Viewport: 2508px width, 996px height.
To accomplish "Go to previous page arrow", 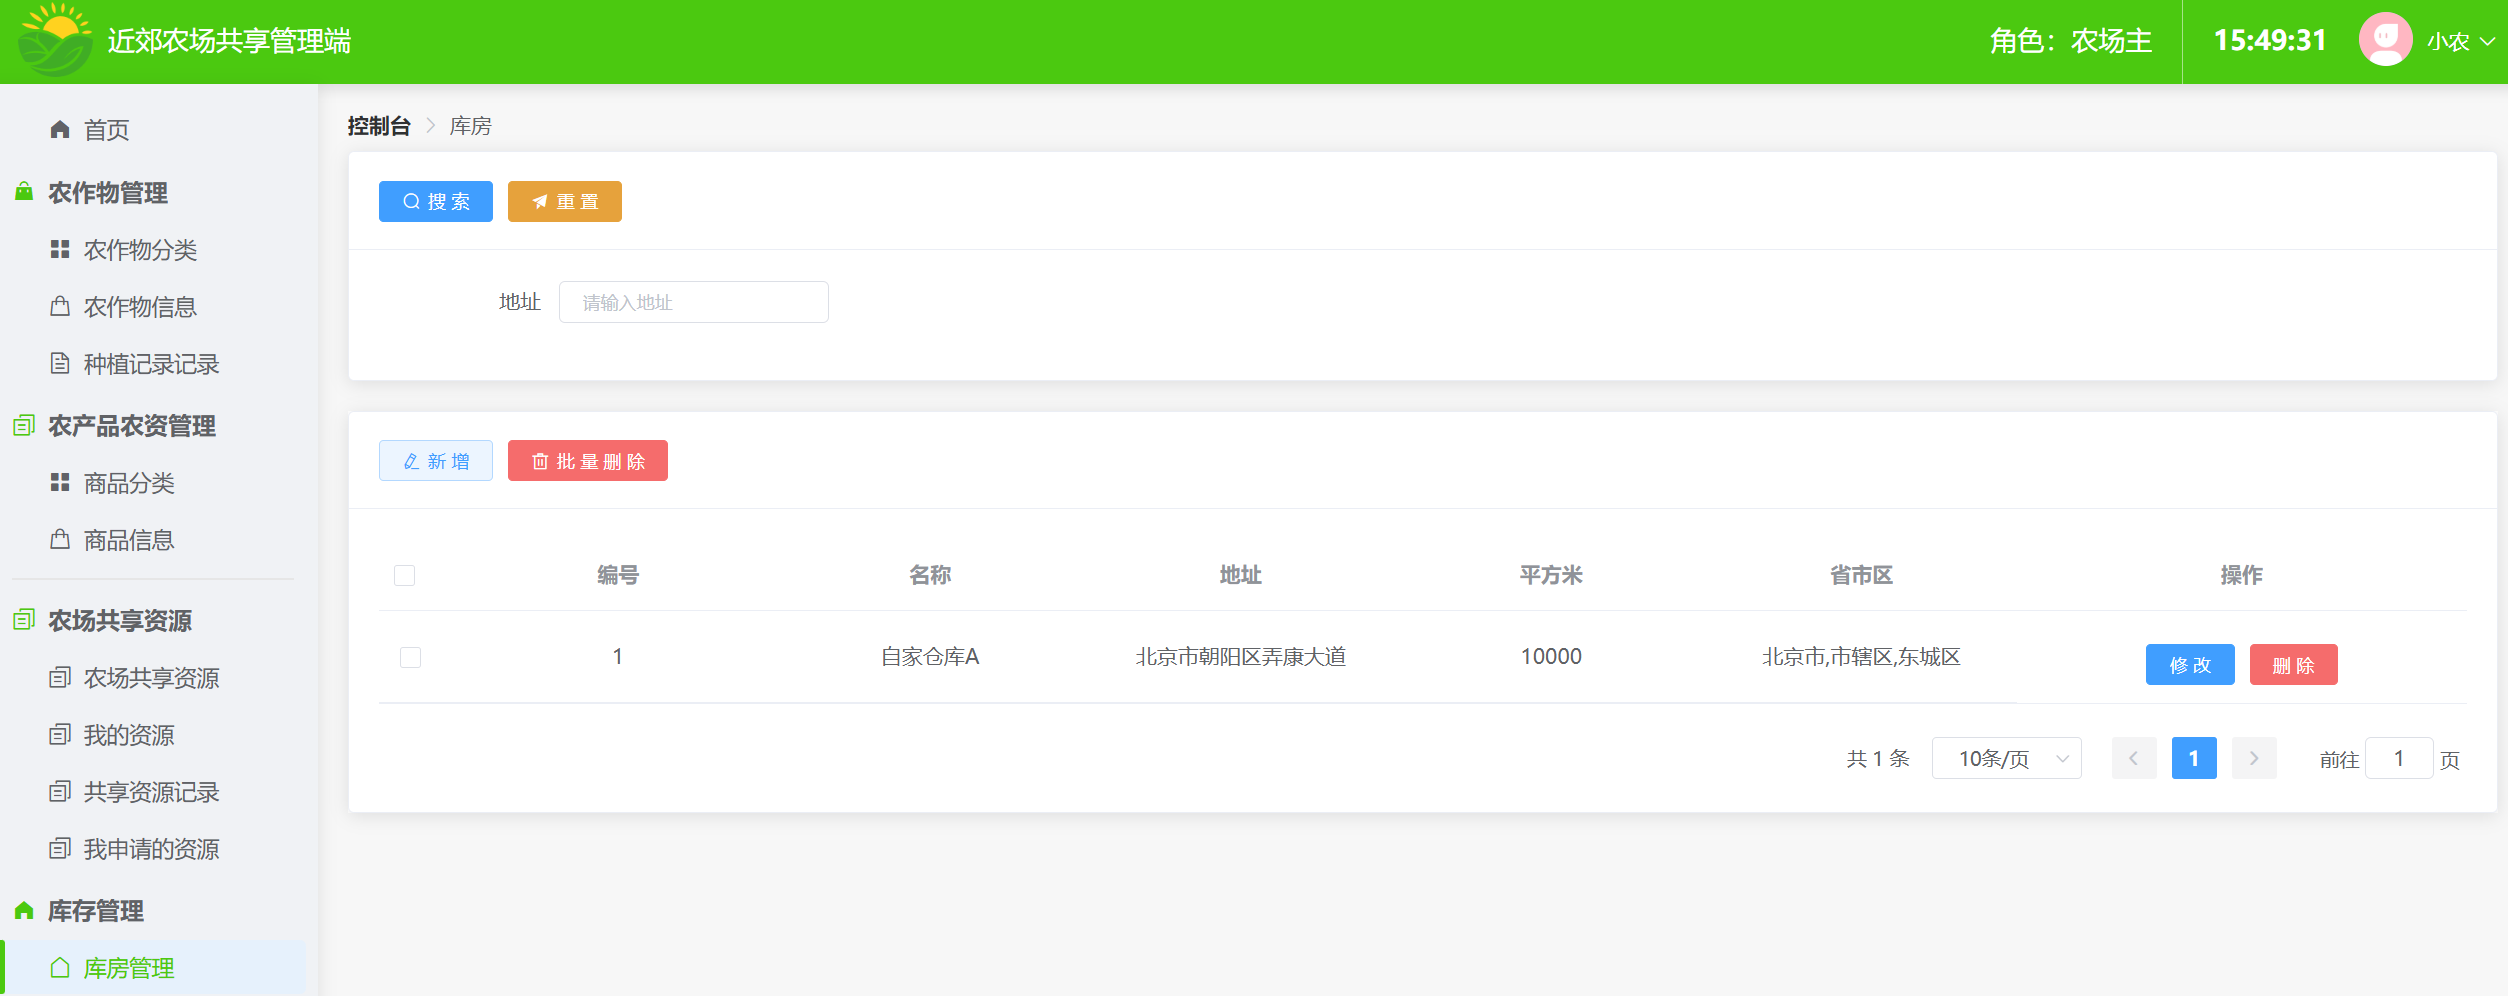I will [2134, 758].
